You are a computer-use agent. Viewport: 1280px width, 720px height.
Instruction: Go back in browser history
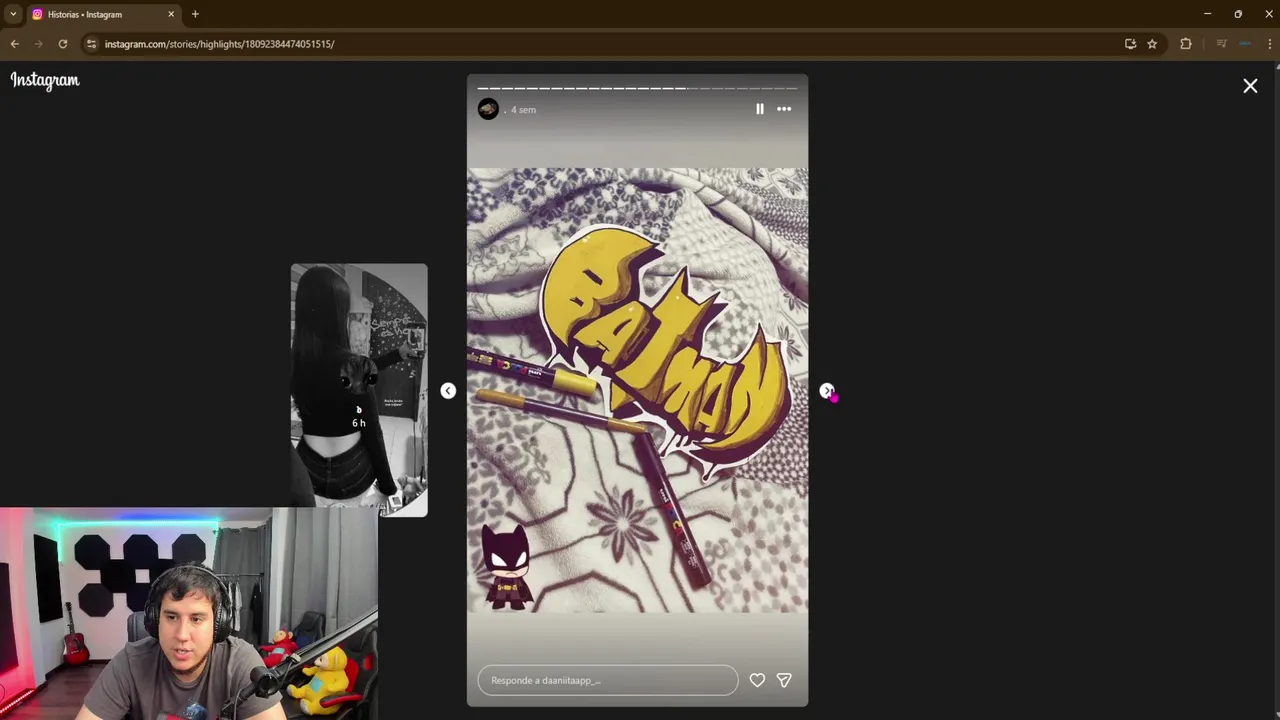click(15, 44)
